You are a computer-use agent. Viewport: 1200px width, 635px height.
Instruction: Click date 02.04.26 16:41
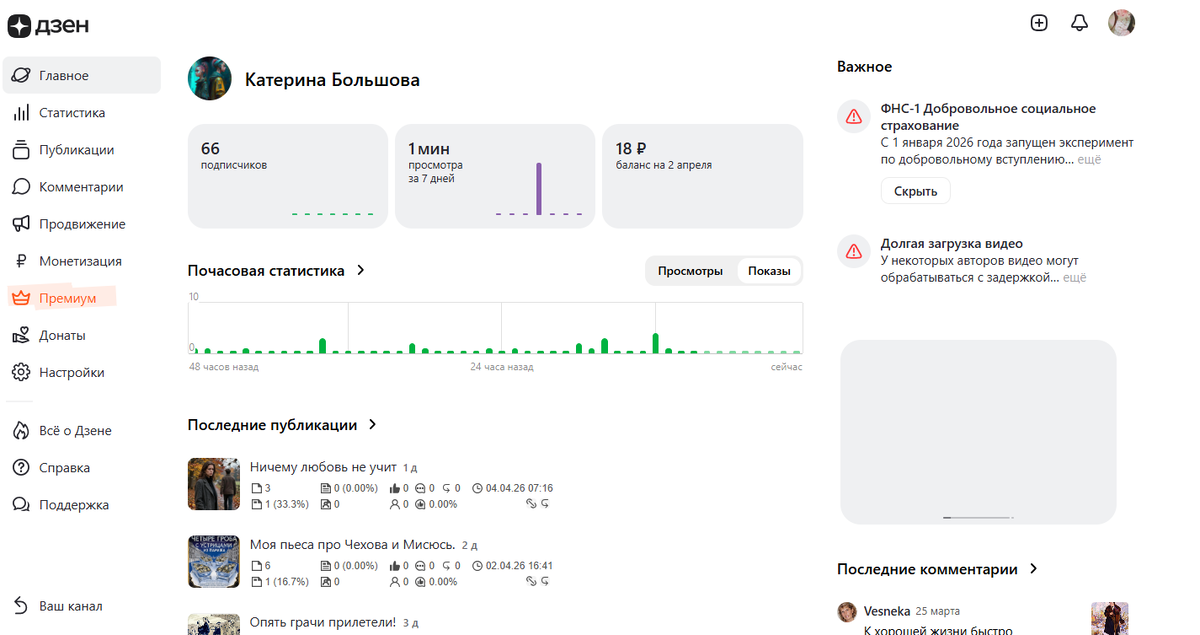click(519, 566)
